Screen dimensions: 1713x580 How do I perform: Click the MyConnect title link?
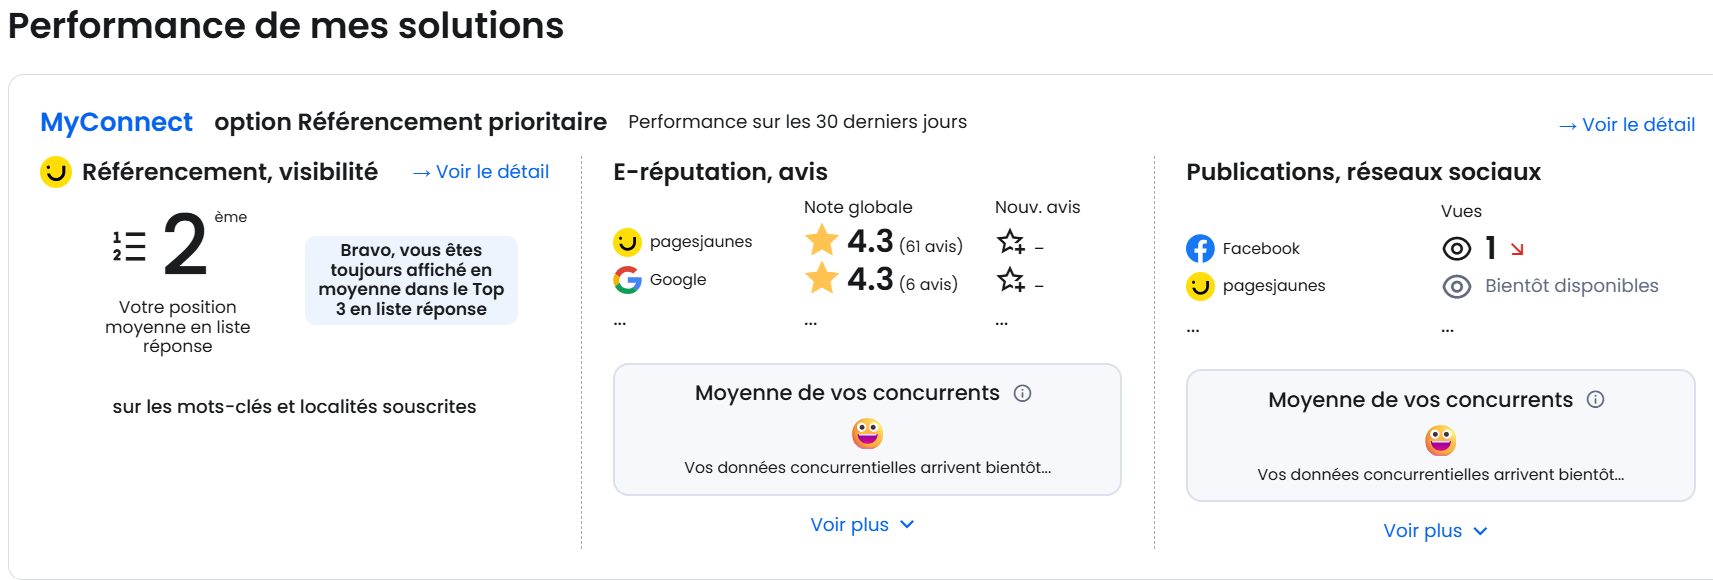coord(116,122)
